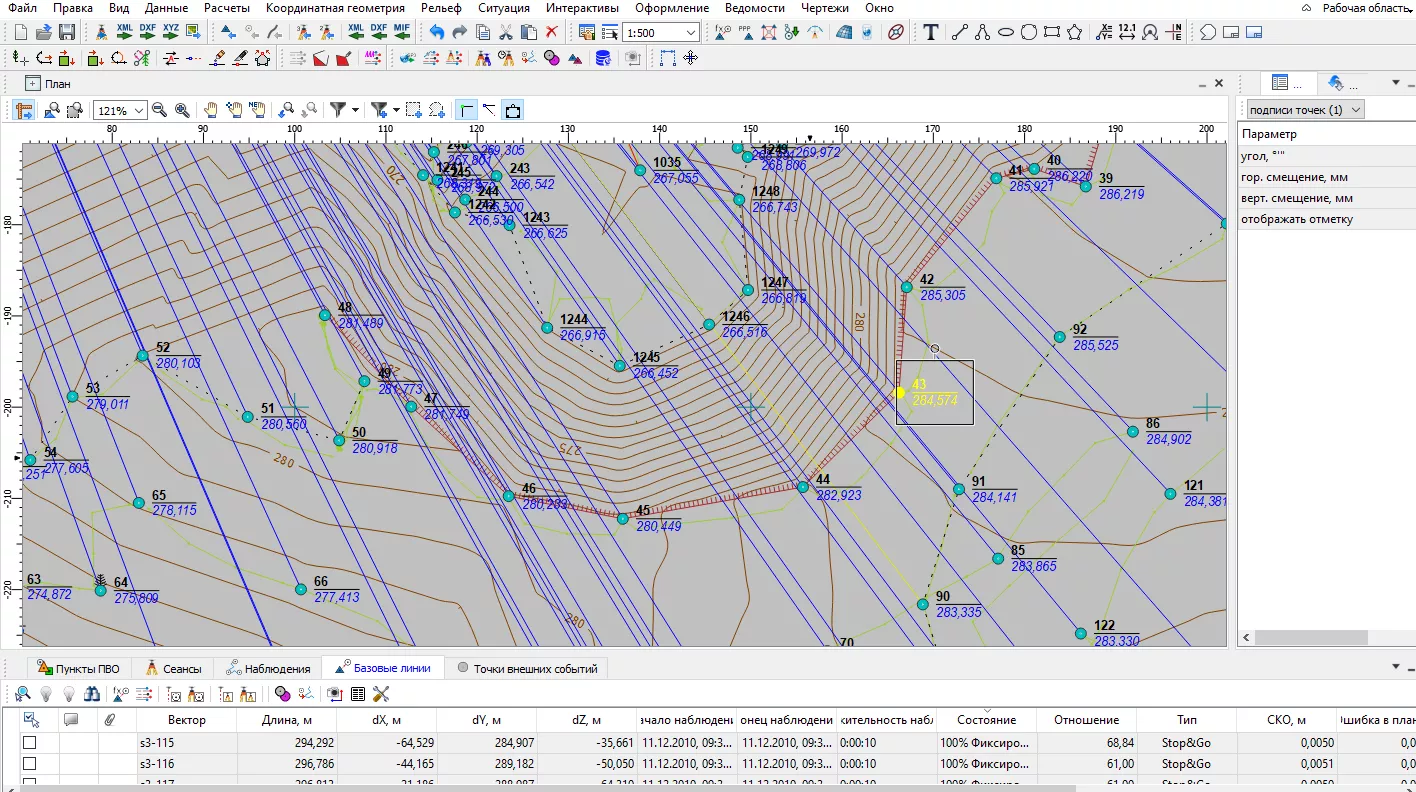The height and width of the screenshot is (792, 1416).
Task: Toggle the select-all checkbox in table header
Action: click(30, 719)
